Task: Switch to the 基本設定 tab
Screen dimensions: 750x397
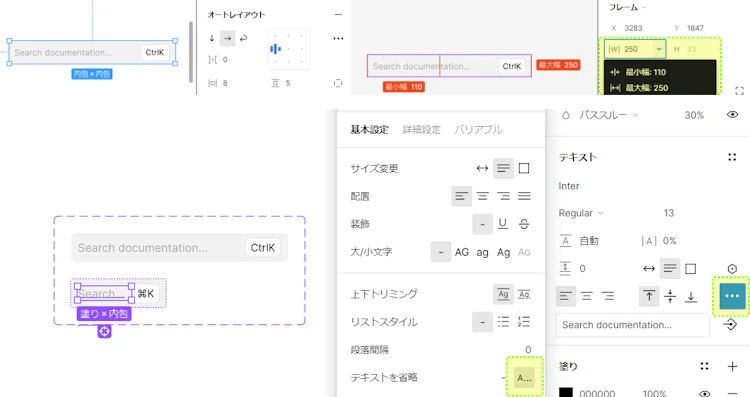Action: click(369, 130)
